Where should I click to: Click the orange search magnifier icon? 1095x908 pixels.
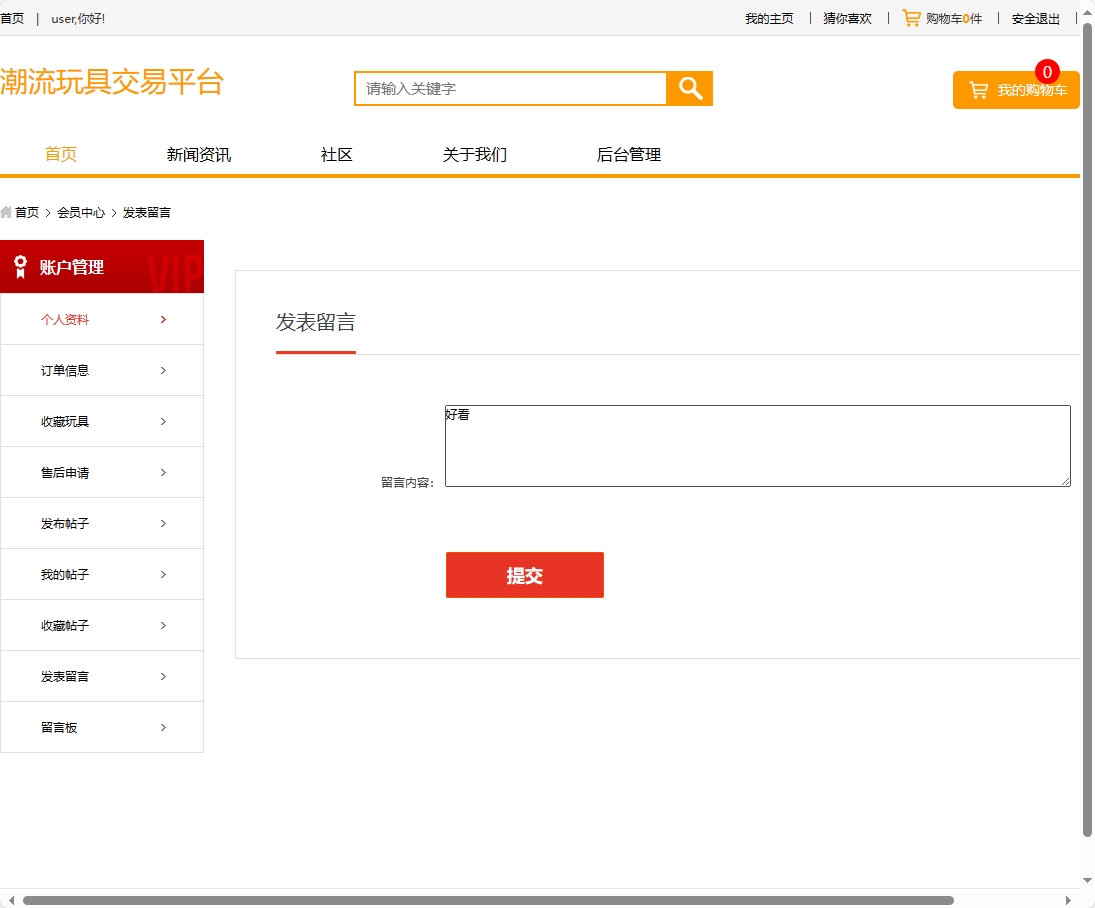[x=689, y=89]
